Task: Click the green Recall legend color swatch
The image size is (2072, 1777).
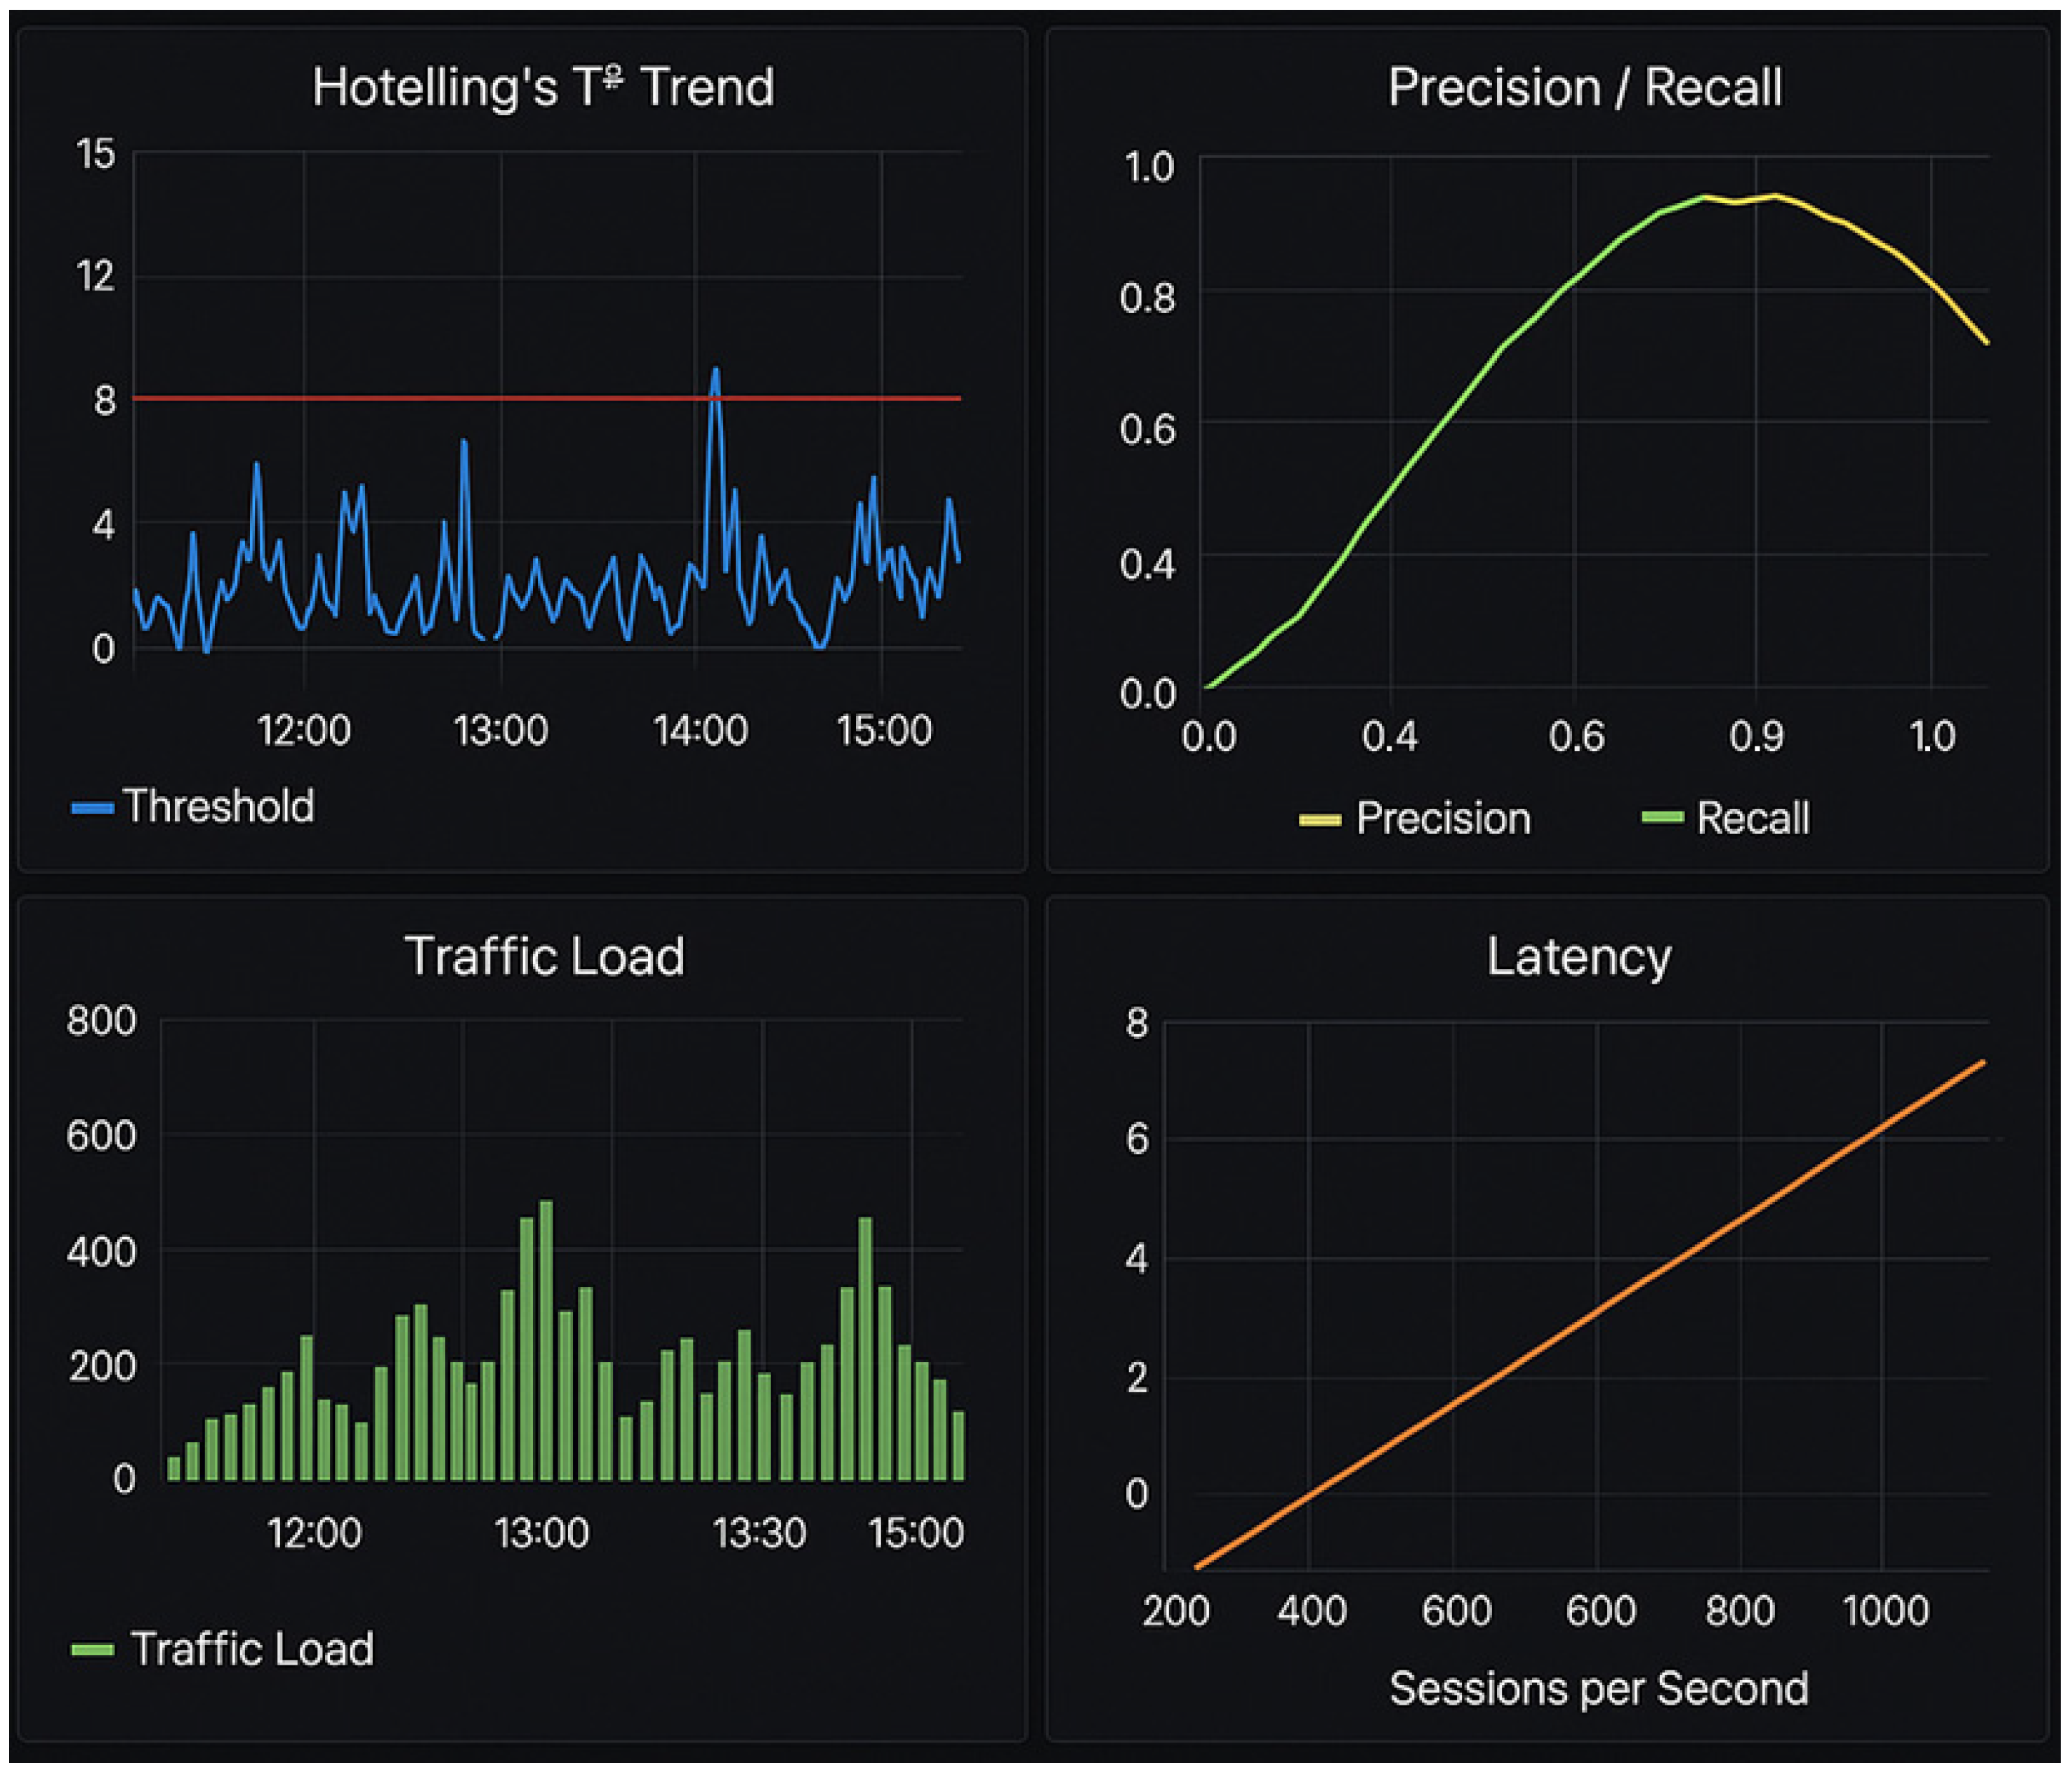Action: point(1663,818)
